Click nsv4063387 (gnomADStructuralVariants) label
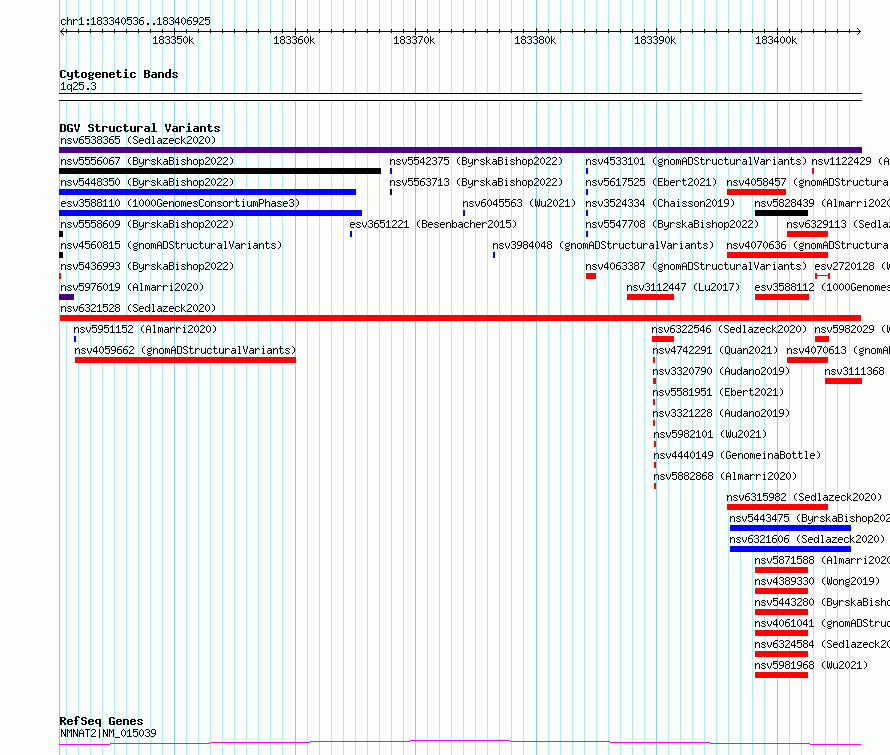Viewport: 890px width, 755px height. click(x=696, y=266)
